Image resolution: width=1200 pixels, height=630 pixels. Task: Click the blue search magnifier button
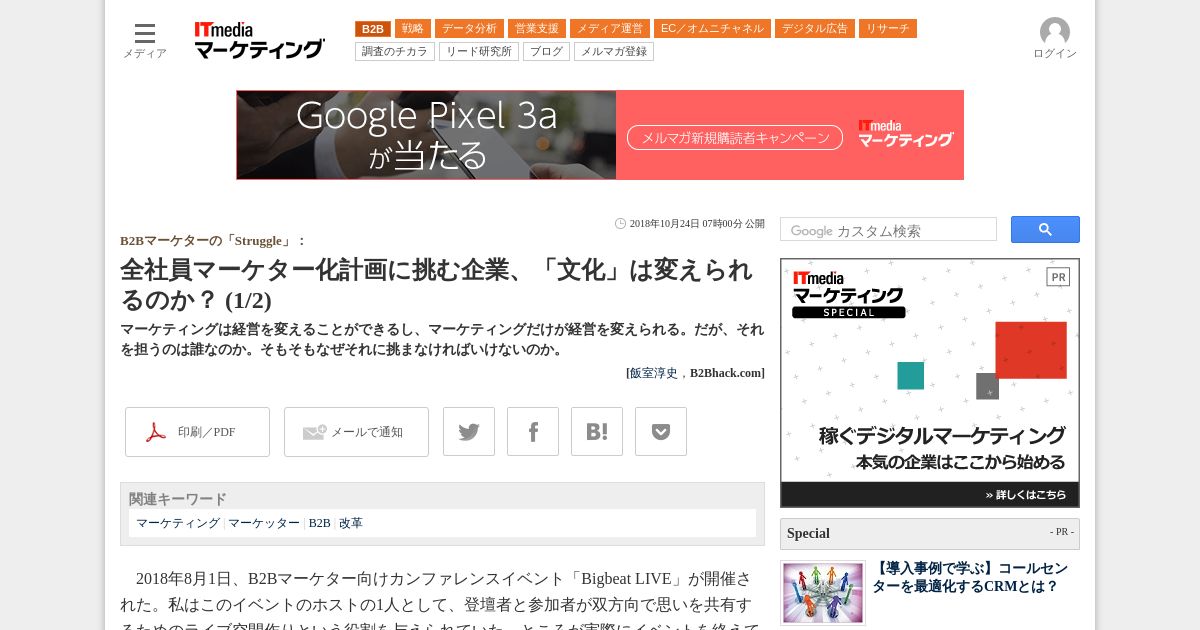1045,230
